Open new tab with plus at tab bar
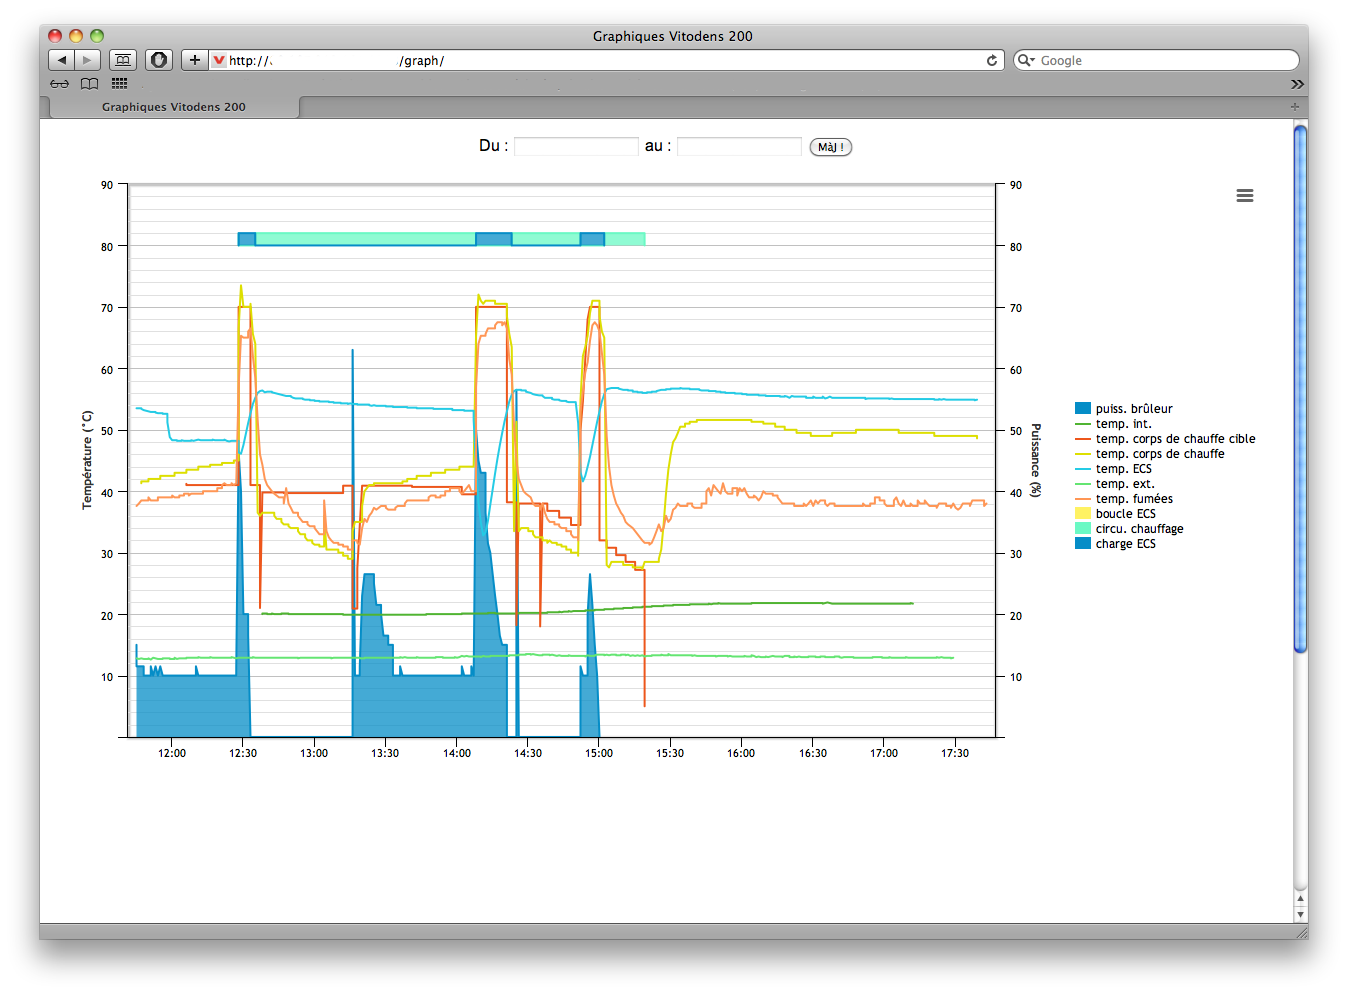The image size is (1348, 994). [1295, 106]
